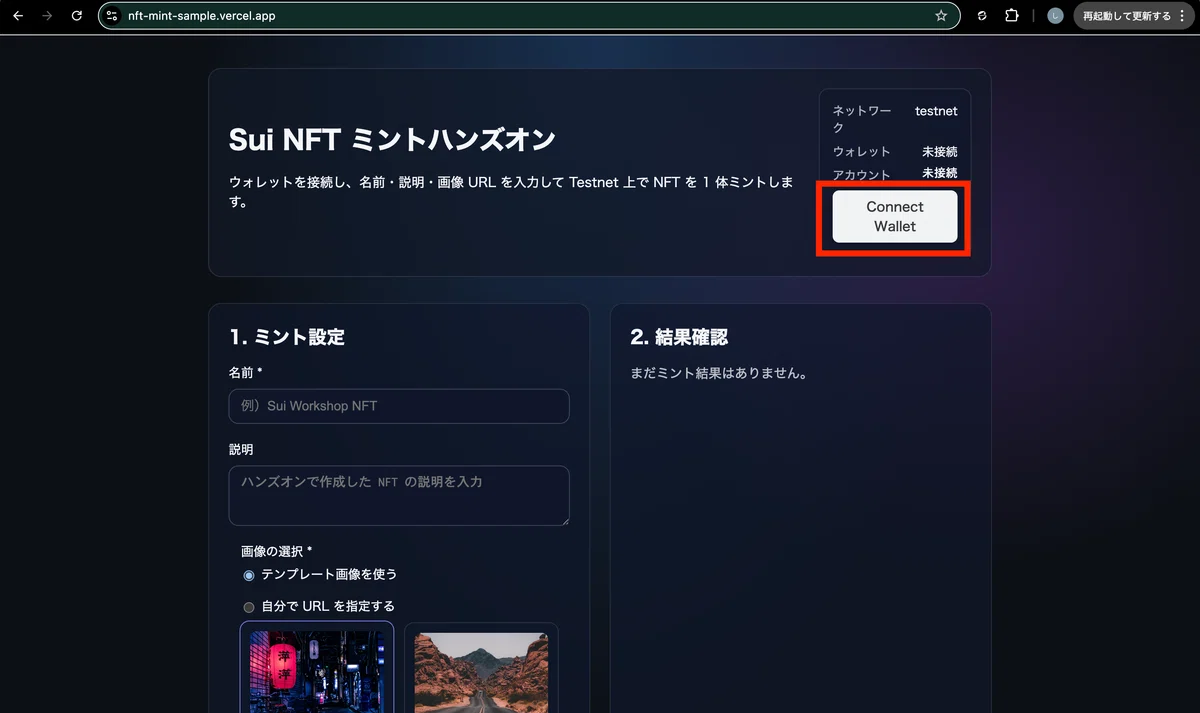
Task: Focus the 説明 textarea
Action: (399, 495)
